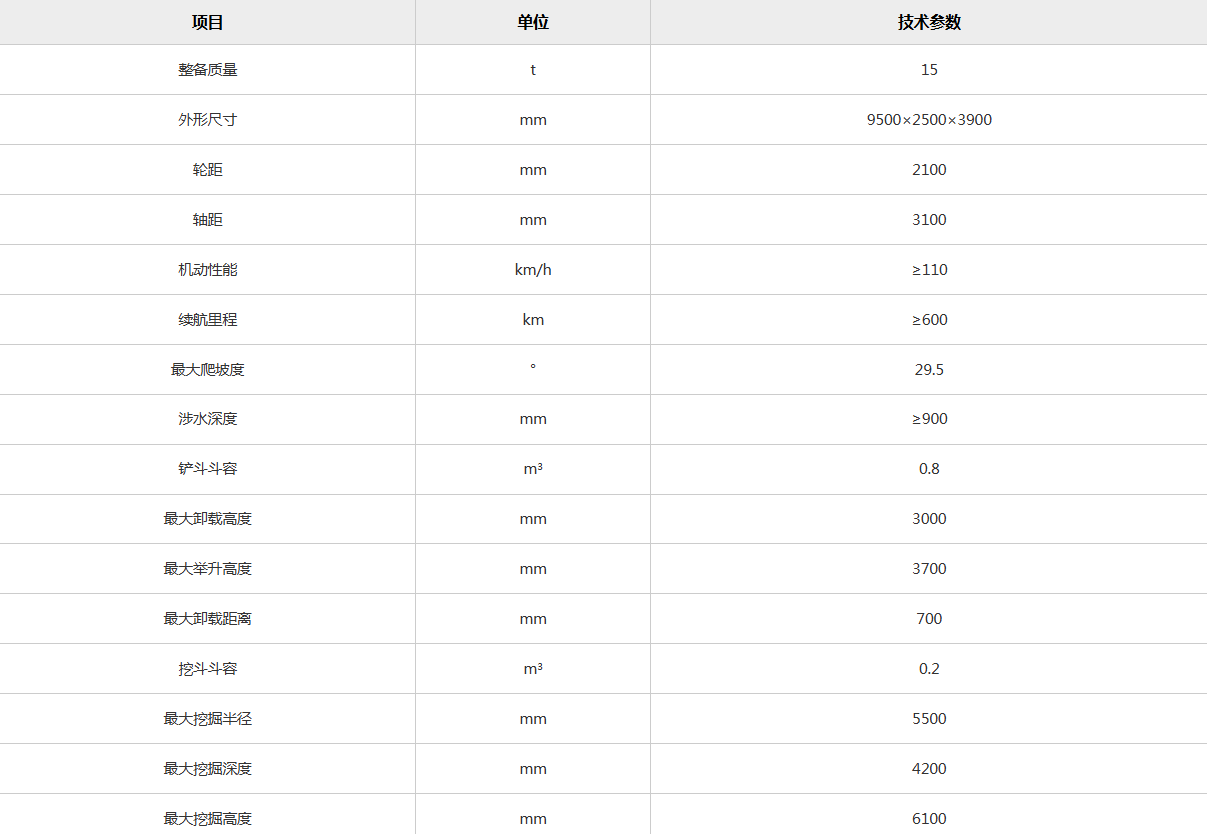Viewport: 1207px width, 834px height.
Task: Select the 整备质量 row label
Action: (x=208, y=70)
